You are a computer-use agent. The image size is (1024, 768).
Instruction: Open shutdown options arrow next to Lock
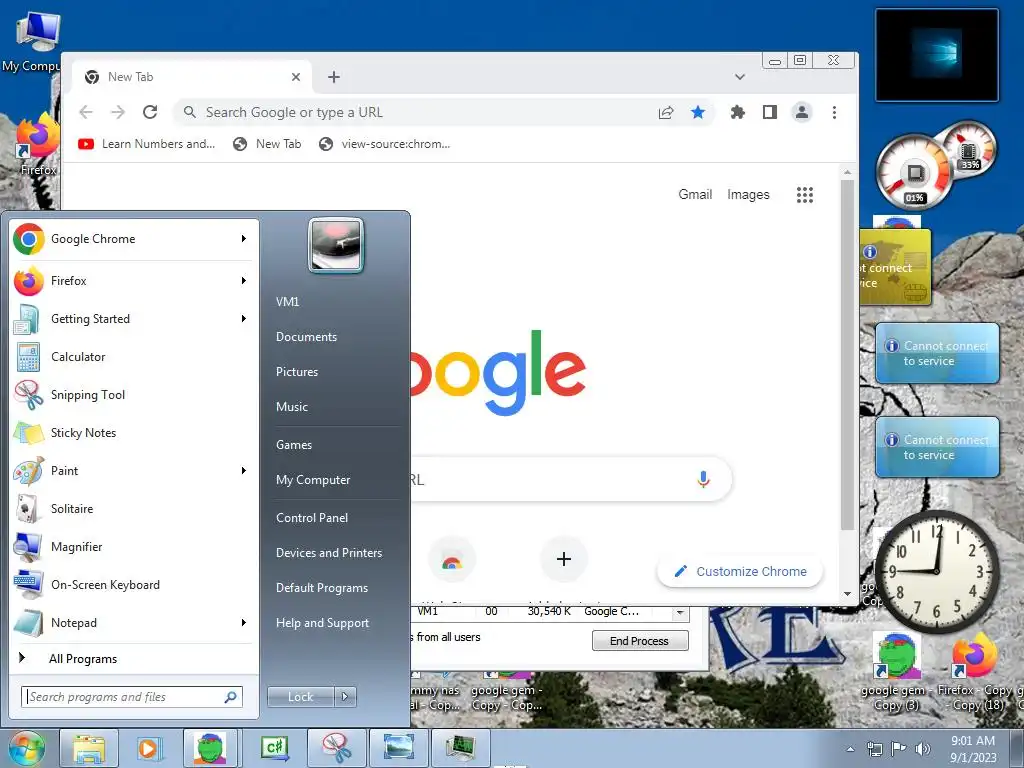click(345, 697)
